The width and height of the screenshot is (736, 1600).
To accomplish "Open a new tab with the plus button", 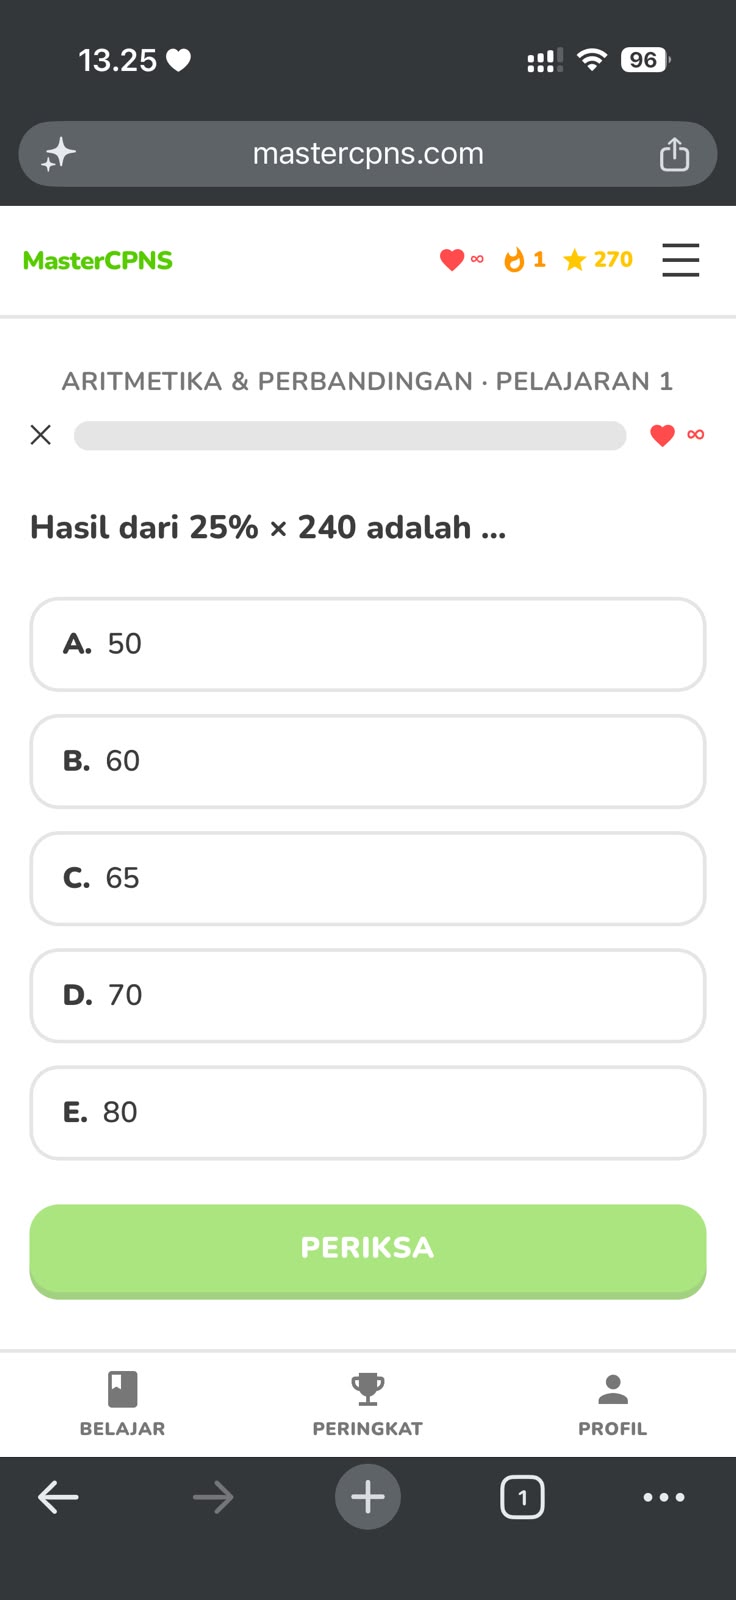I will tap(368, 1497).
